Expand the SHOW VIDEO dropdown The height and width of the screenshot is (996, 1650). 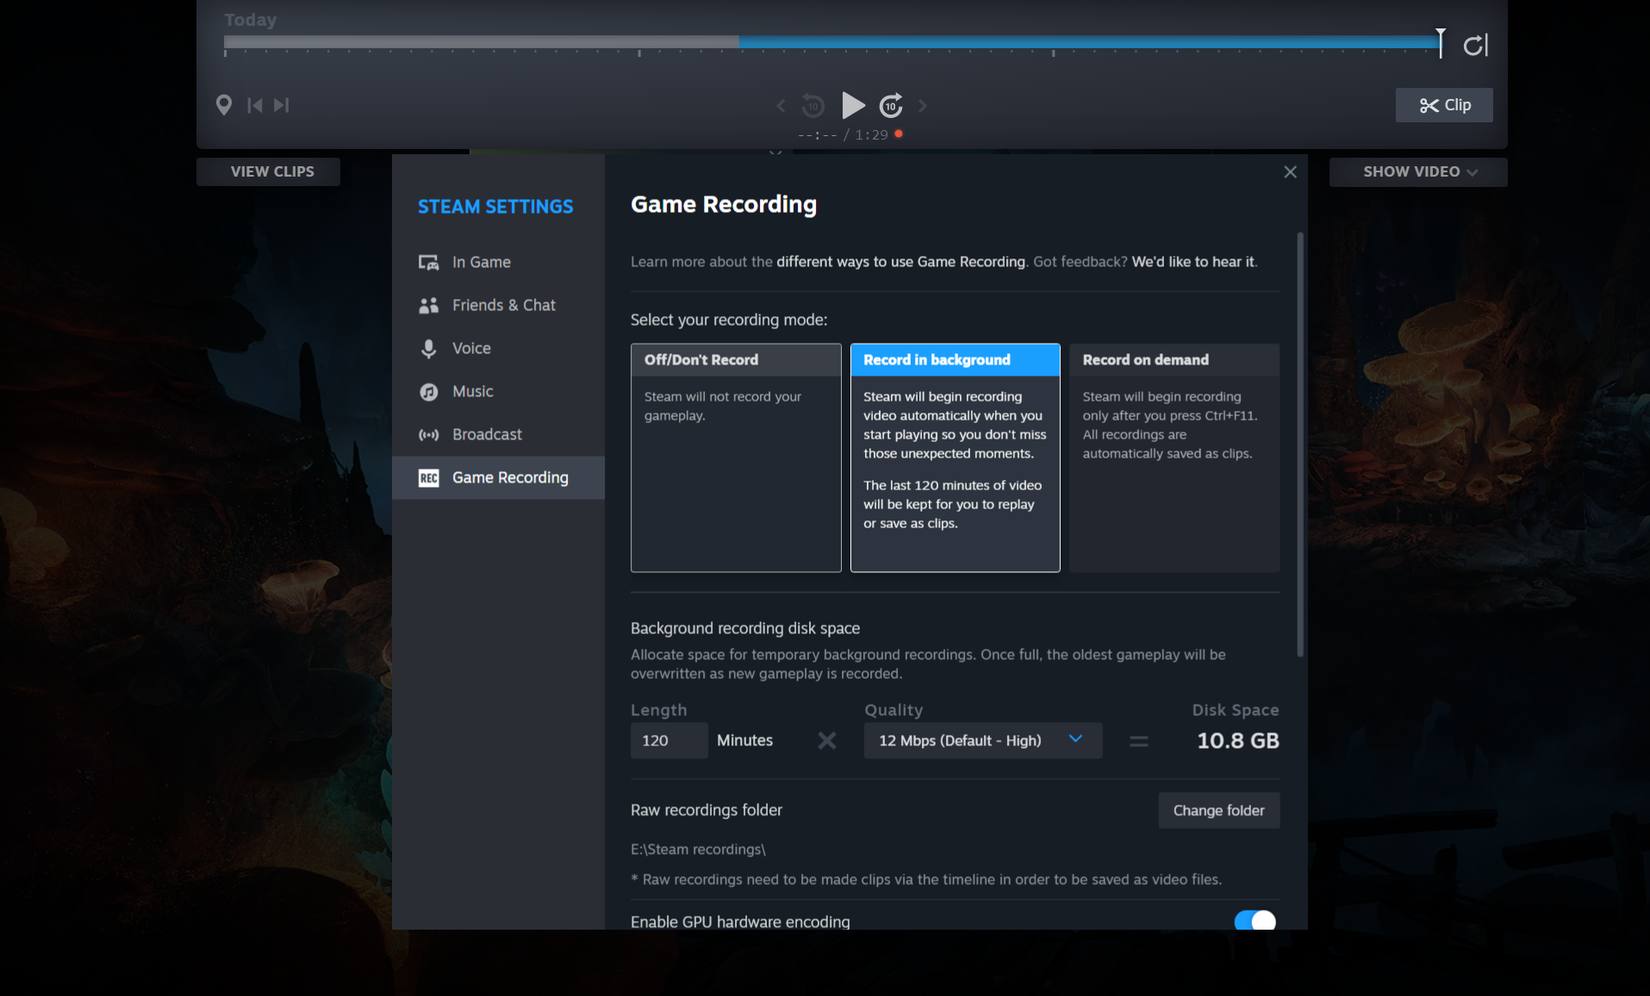coord(1417,171)
